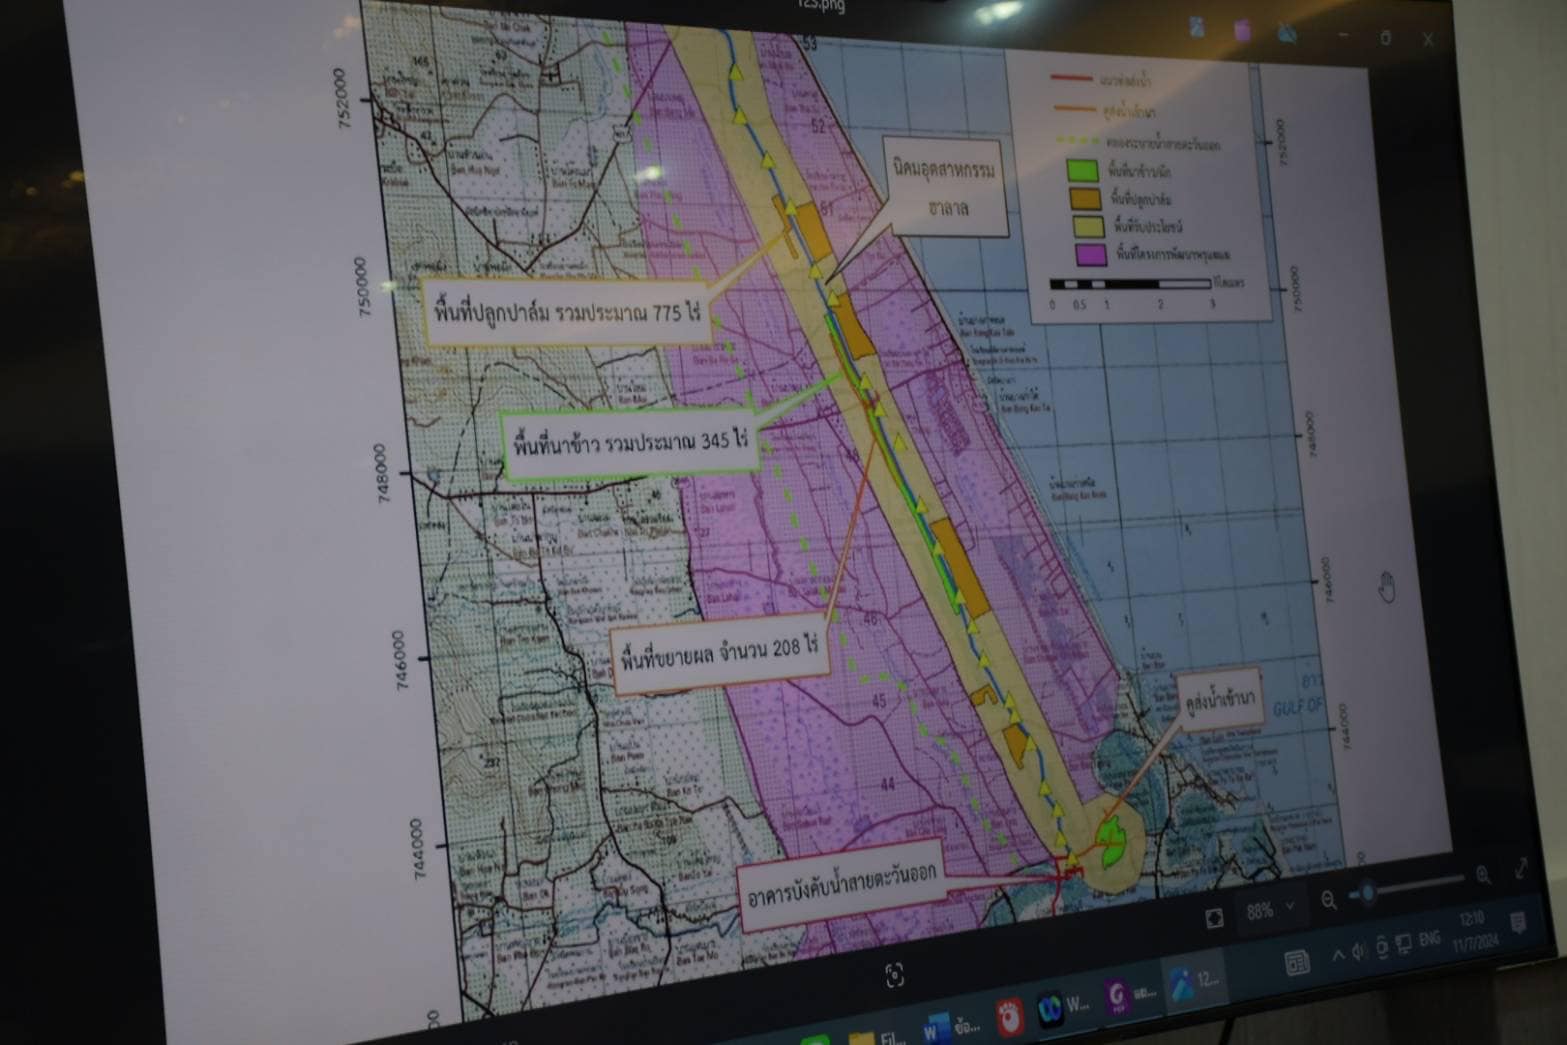
Task: Click the zoom slider handle
Action: pyautogui.click(x=1367, y=893)
